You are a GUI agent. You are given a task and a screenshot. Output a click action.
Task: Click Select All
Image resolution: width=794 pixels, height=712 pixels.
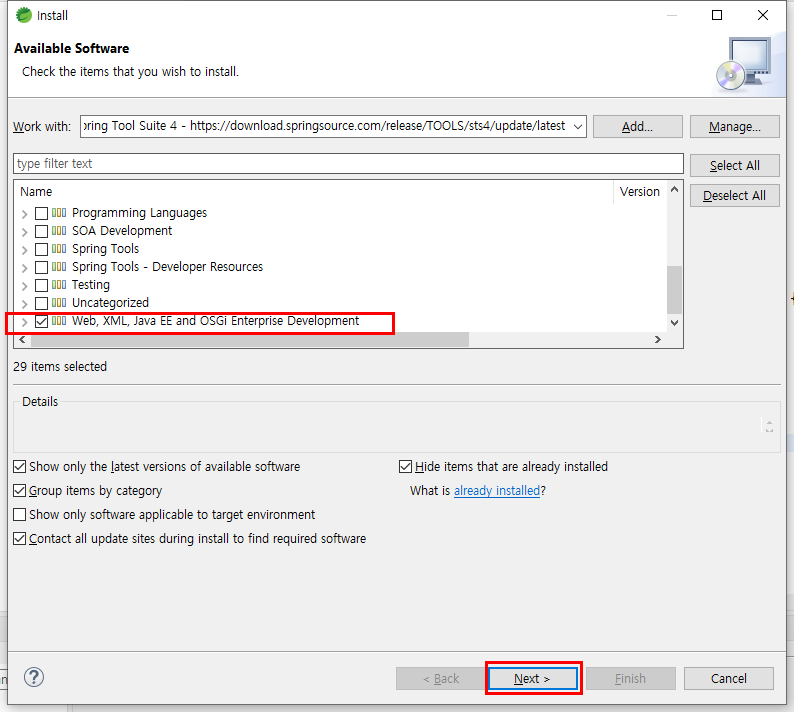734,166
